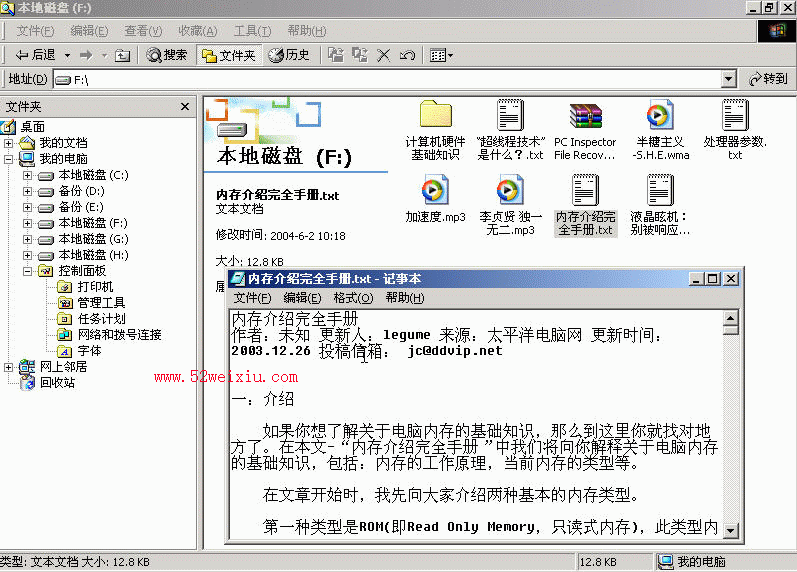The image size is (797, 572).
Task: Click the Undo arrow icon in the toolbar
Action: [407, 55]
